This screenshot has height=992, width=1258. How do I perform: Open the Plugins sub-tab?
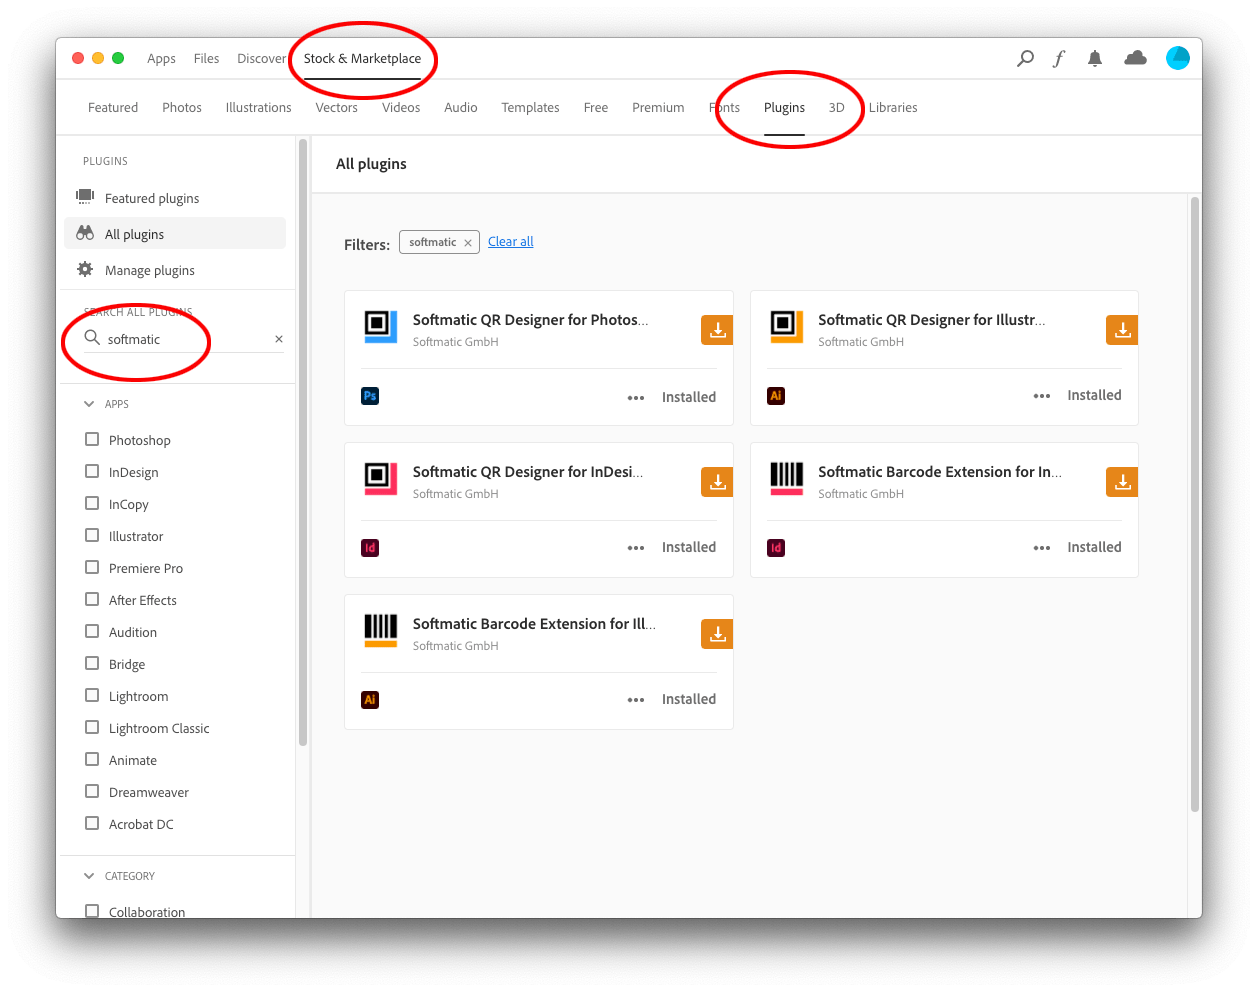click(x=784, y=107)
